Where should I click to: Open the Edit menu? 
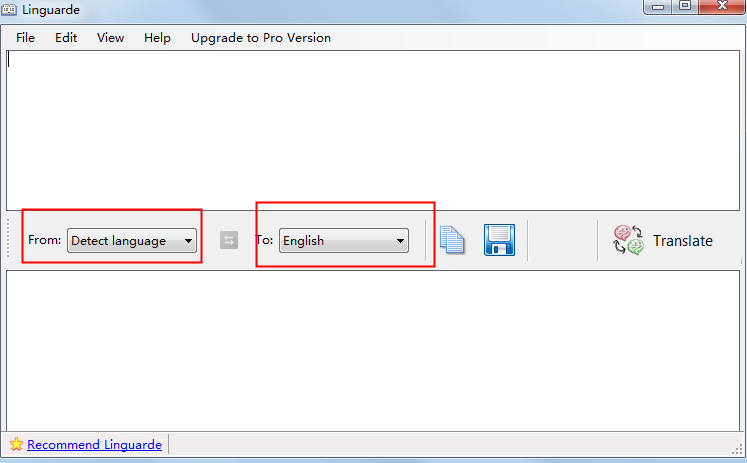coord(66,38)
